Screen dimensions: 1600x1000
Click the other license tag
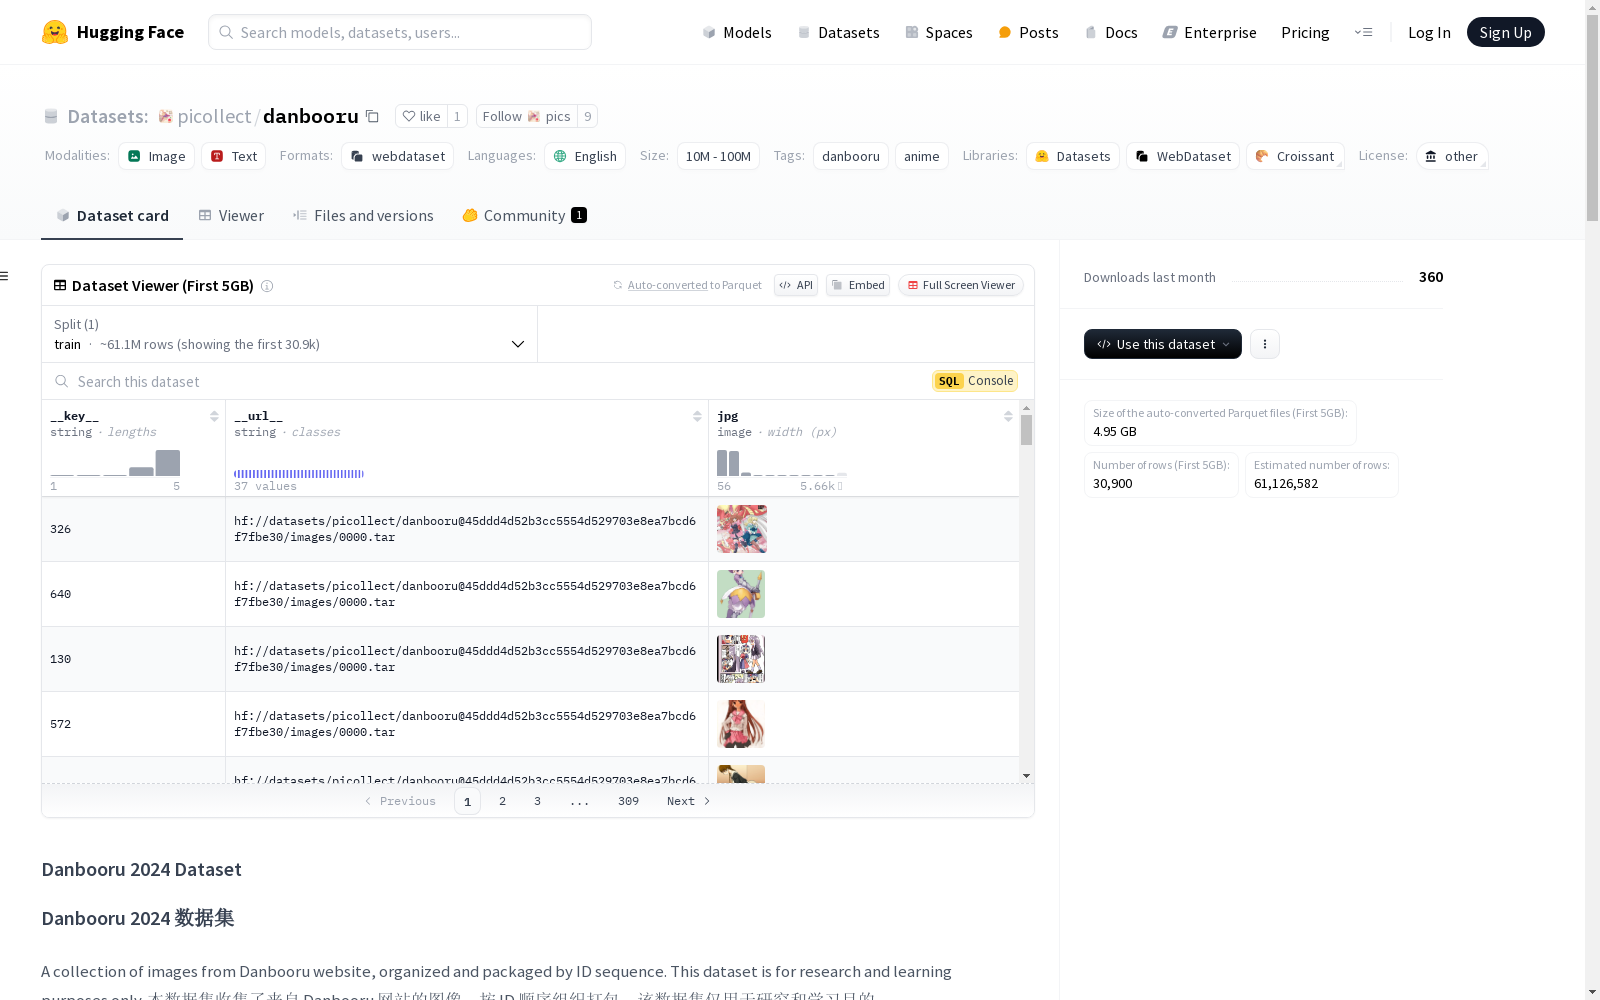coord(1452,156)
